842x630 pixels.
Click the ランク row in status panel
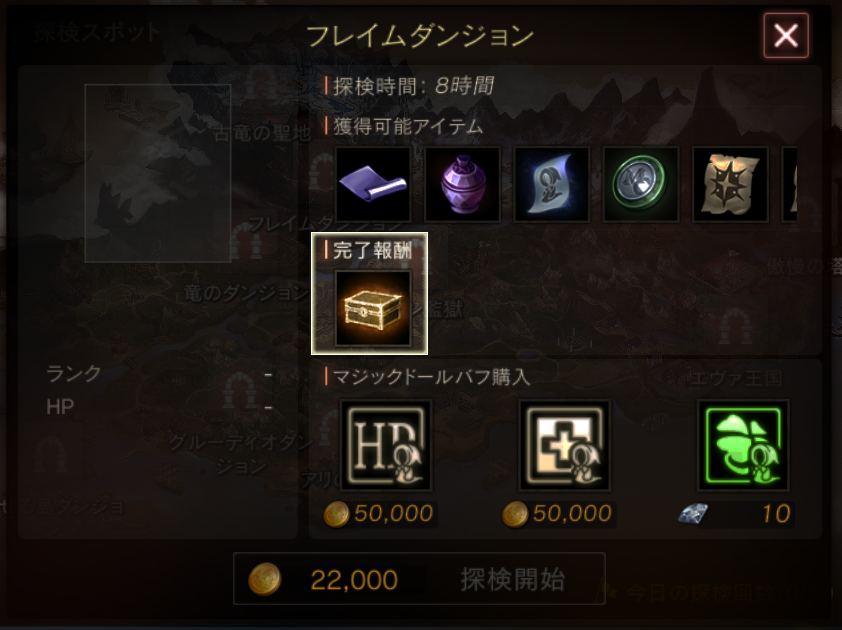click(x=159, y=373)
